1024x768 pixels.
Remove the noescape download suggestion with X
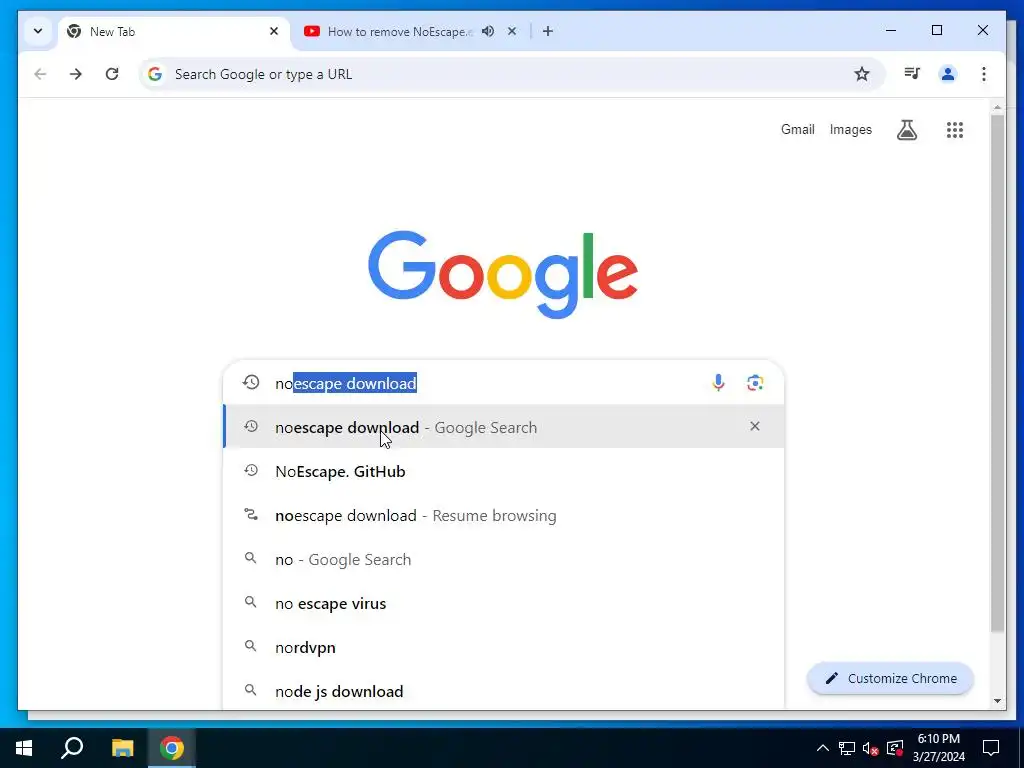[x=755, y=426]
